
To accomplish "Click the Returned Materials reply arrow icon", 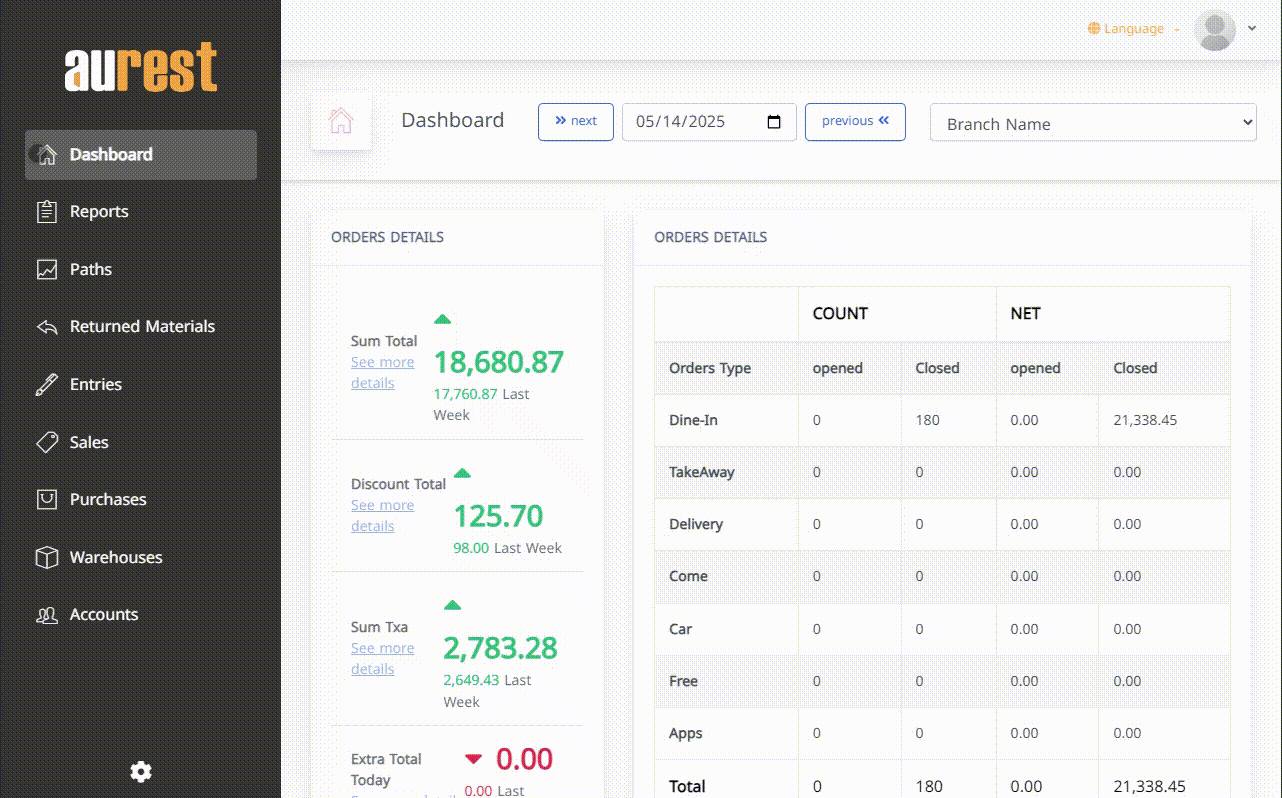I will (x=46, y=327).
